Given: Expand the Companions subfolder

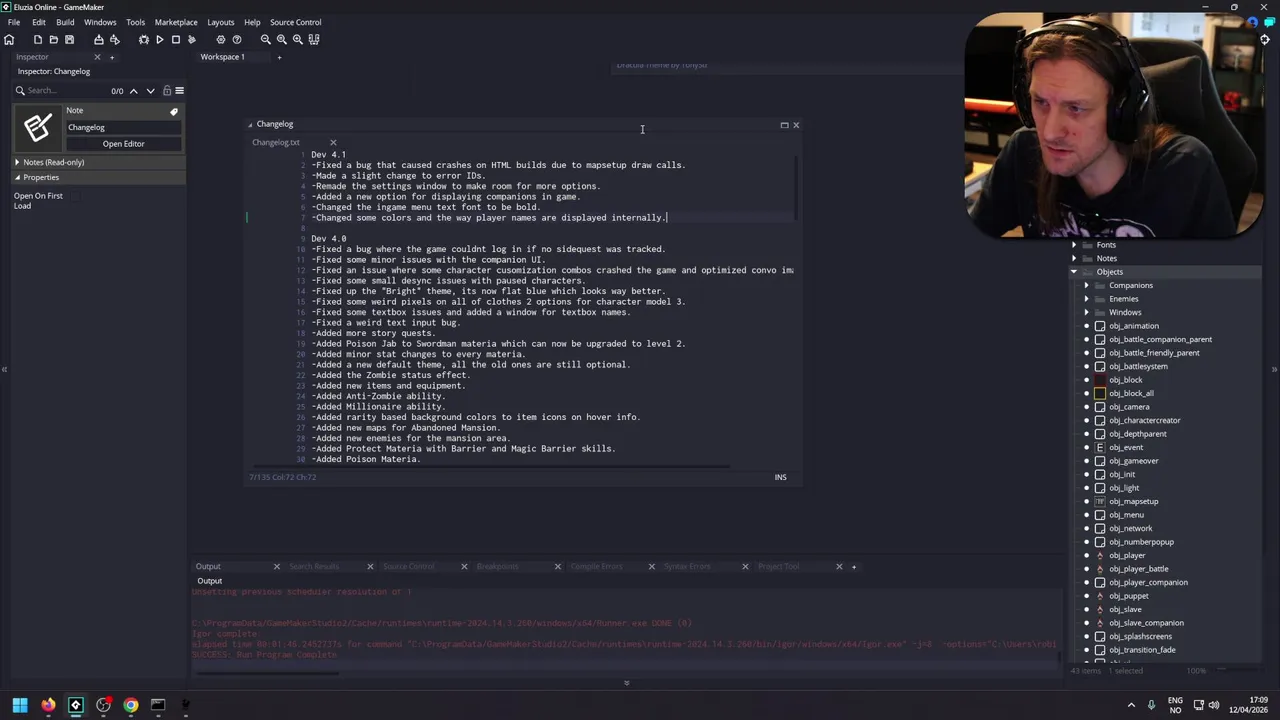Looking at the screenshot, I should (1087, 285).
